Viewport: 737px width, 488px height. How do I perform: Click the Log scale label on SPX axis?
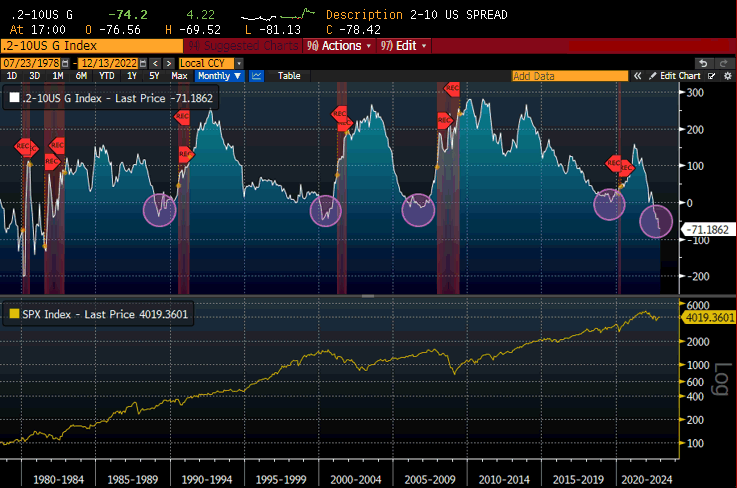723,379
